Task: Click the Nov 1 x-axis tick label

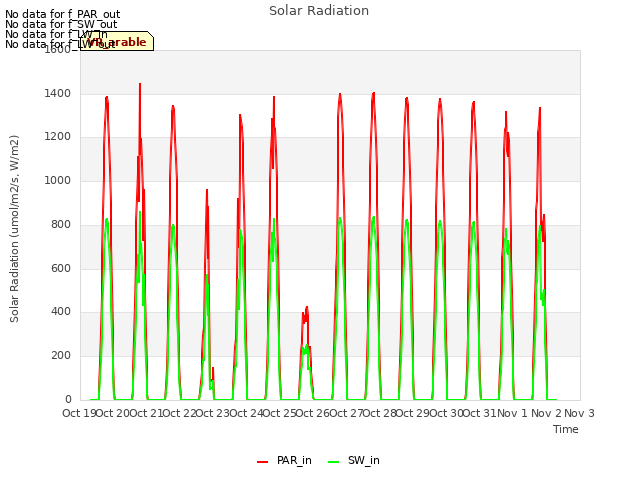Action: (x=512, y=413)
